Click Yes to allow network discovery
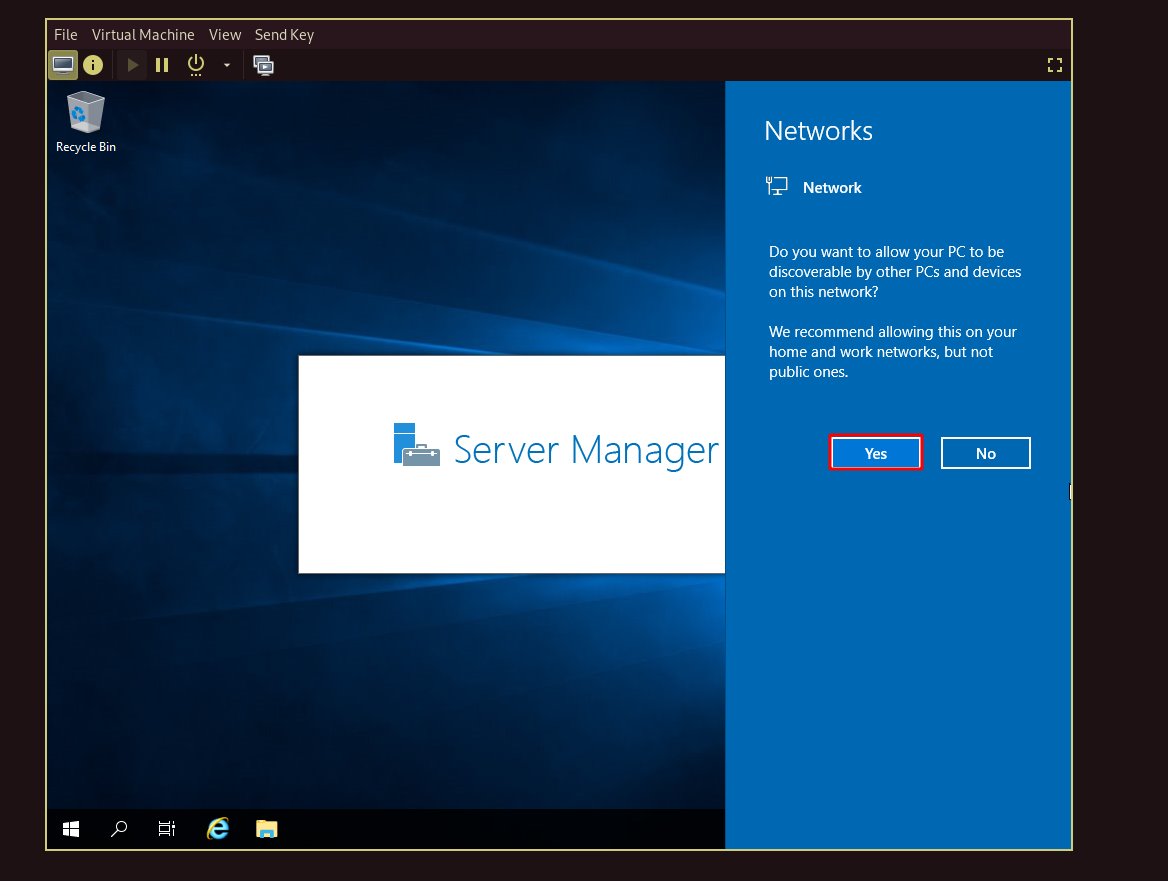The width and height of the screenshot is (1168, 881). coord(876,453)
